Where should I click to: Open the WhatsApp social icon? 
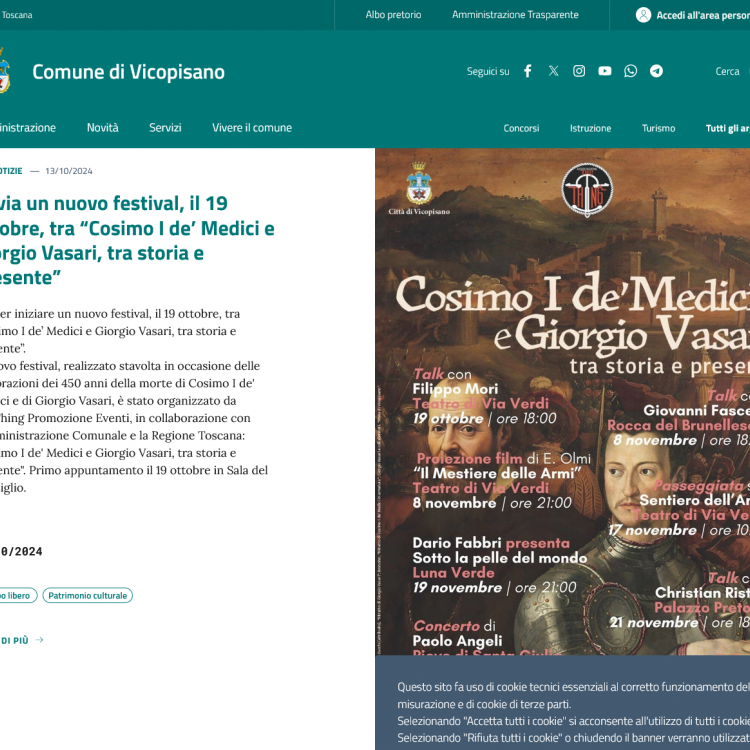tap(630, 71)
